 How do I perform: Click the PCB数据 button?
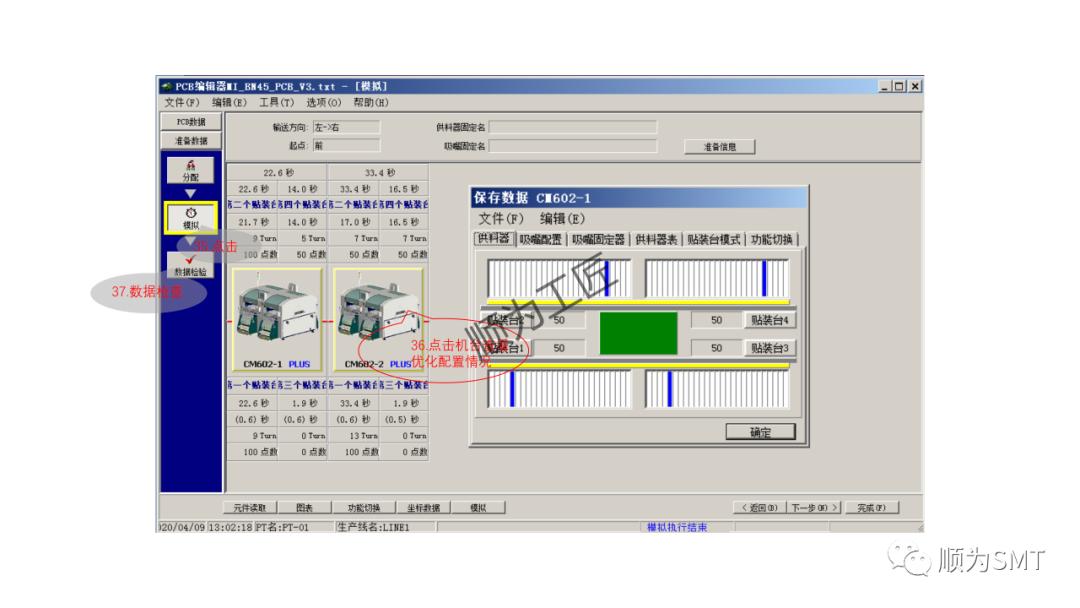191,122
